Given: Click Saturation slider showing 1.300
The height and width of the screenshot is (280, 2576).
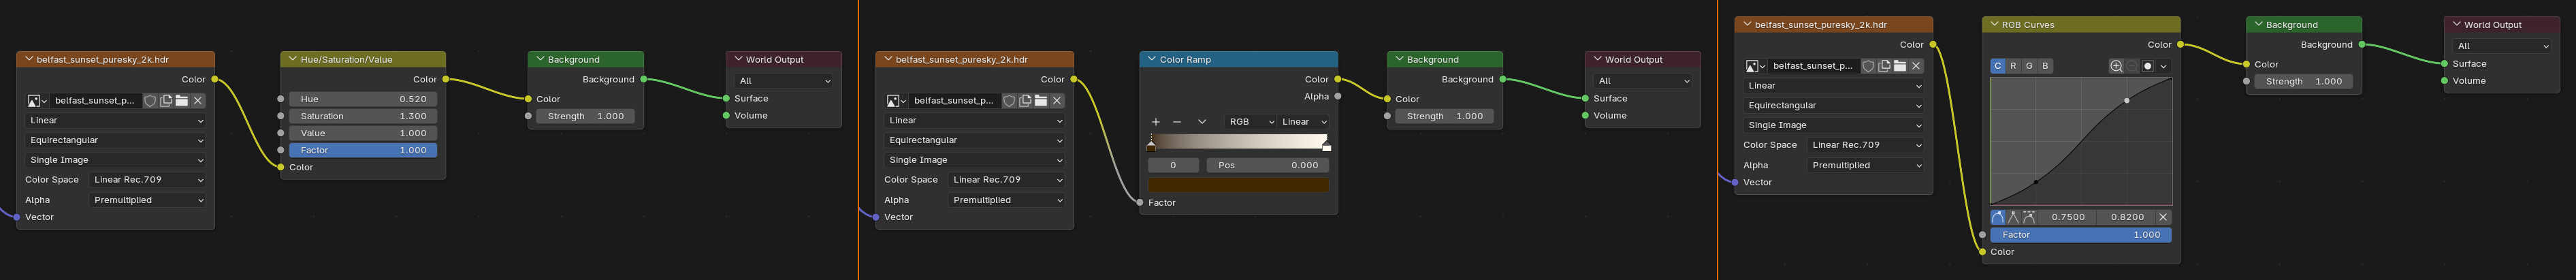Looking at the screenshot, I should click(x=363, y=116).
